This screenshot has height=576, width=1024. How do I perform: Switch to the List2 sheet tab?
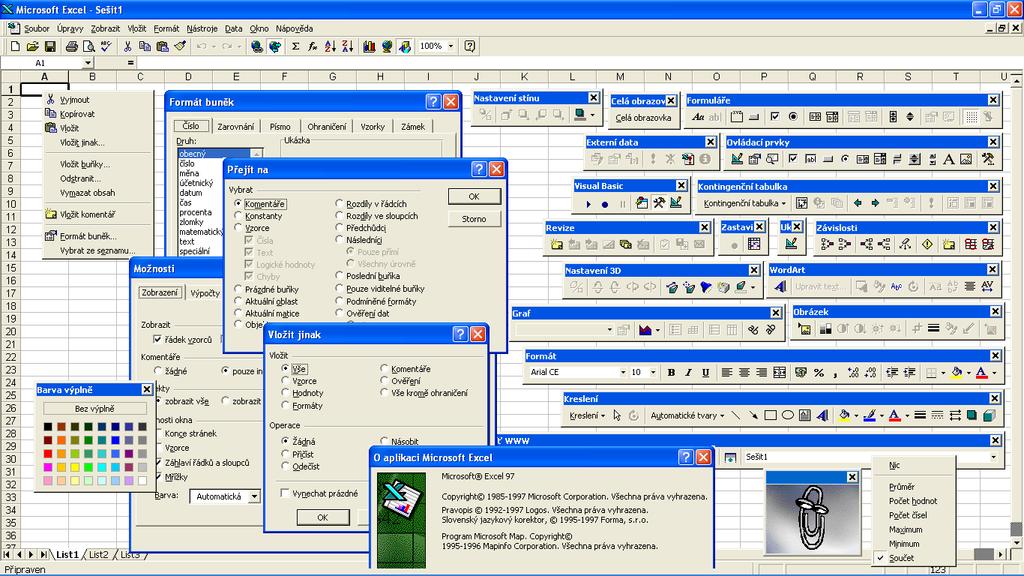coord(99,554)
